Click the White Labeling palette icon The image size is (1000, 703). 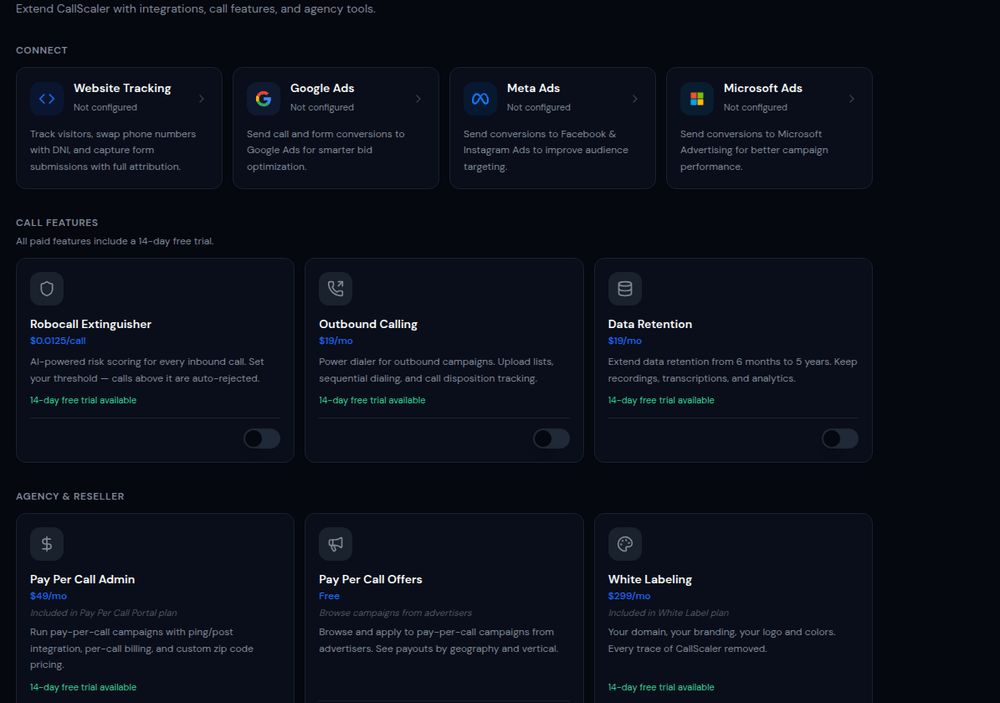tap(625, 544)
